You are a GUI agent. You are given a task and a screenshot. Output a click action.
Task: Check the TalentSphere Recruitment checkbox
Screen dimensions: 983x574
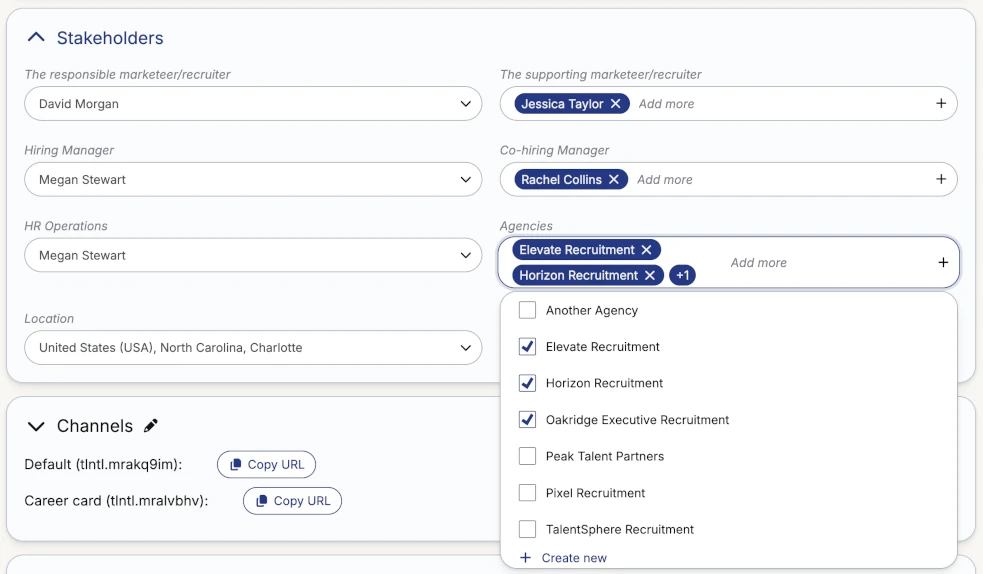[x=527, y=529]
